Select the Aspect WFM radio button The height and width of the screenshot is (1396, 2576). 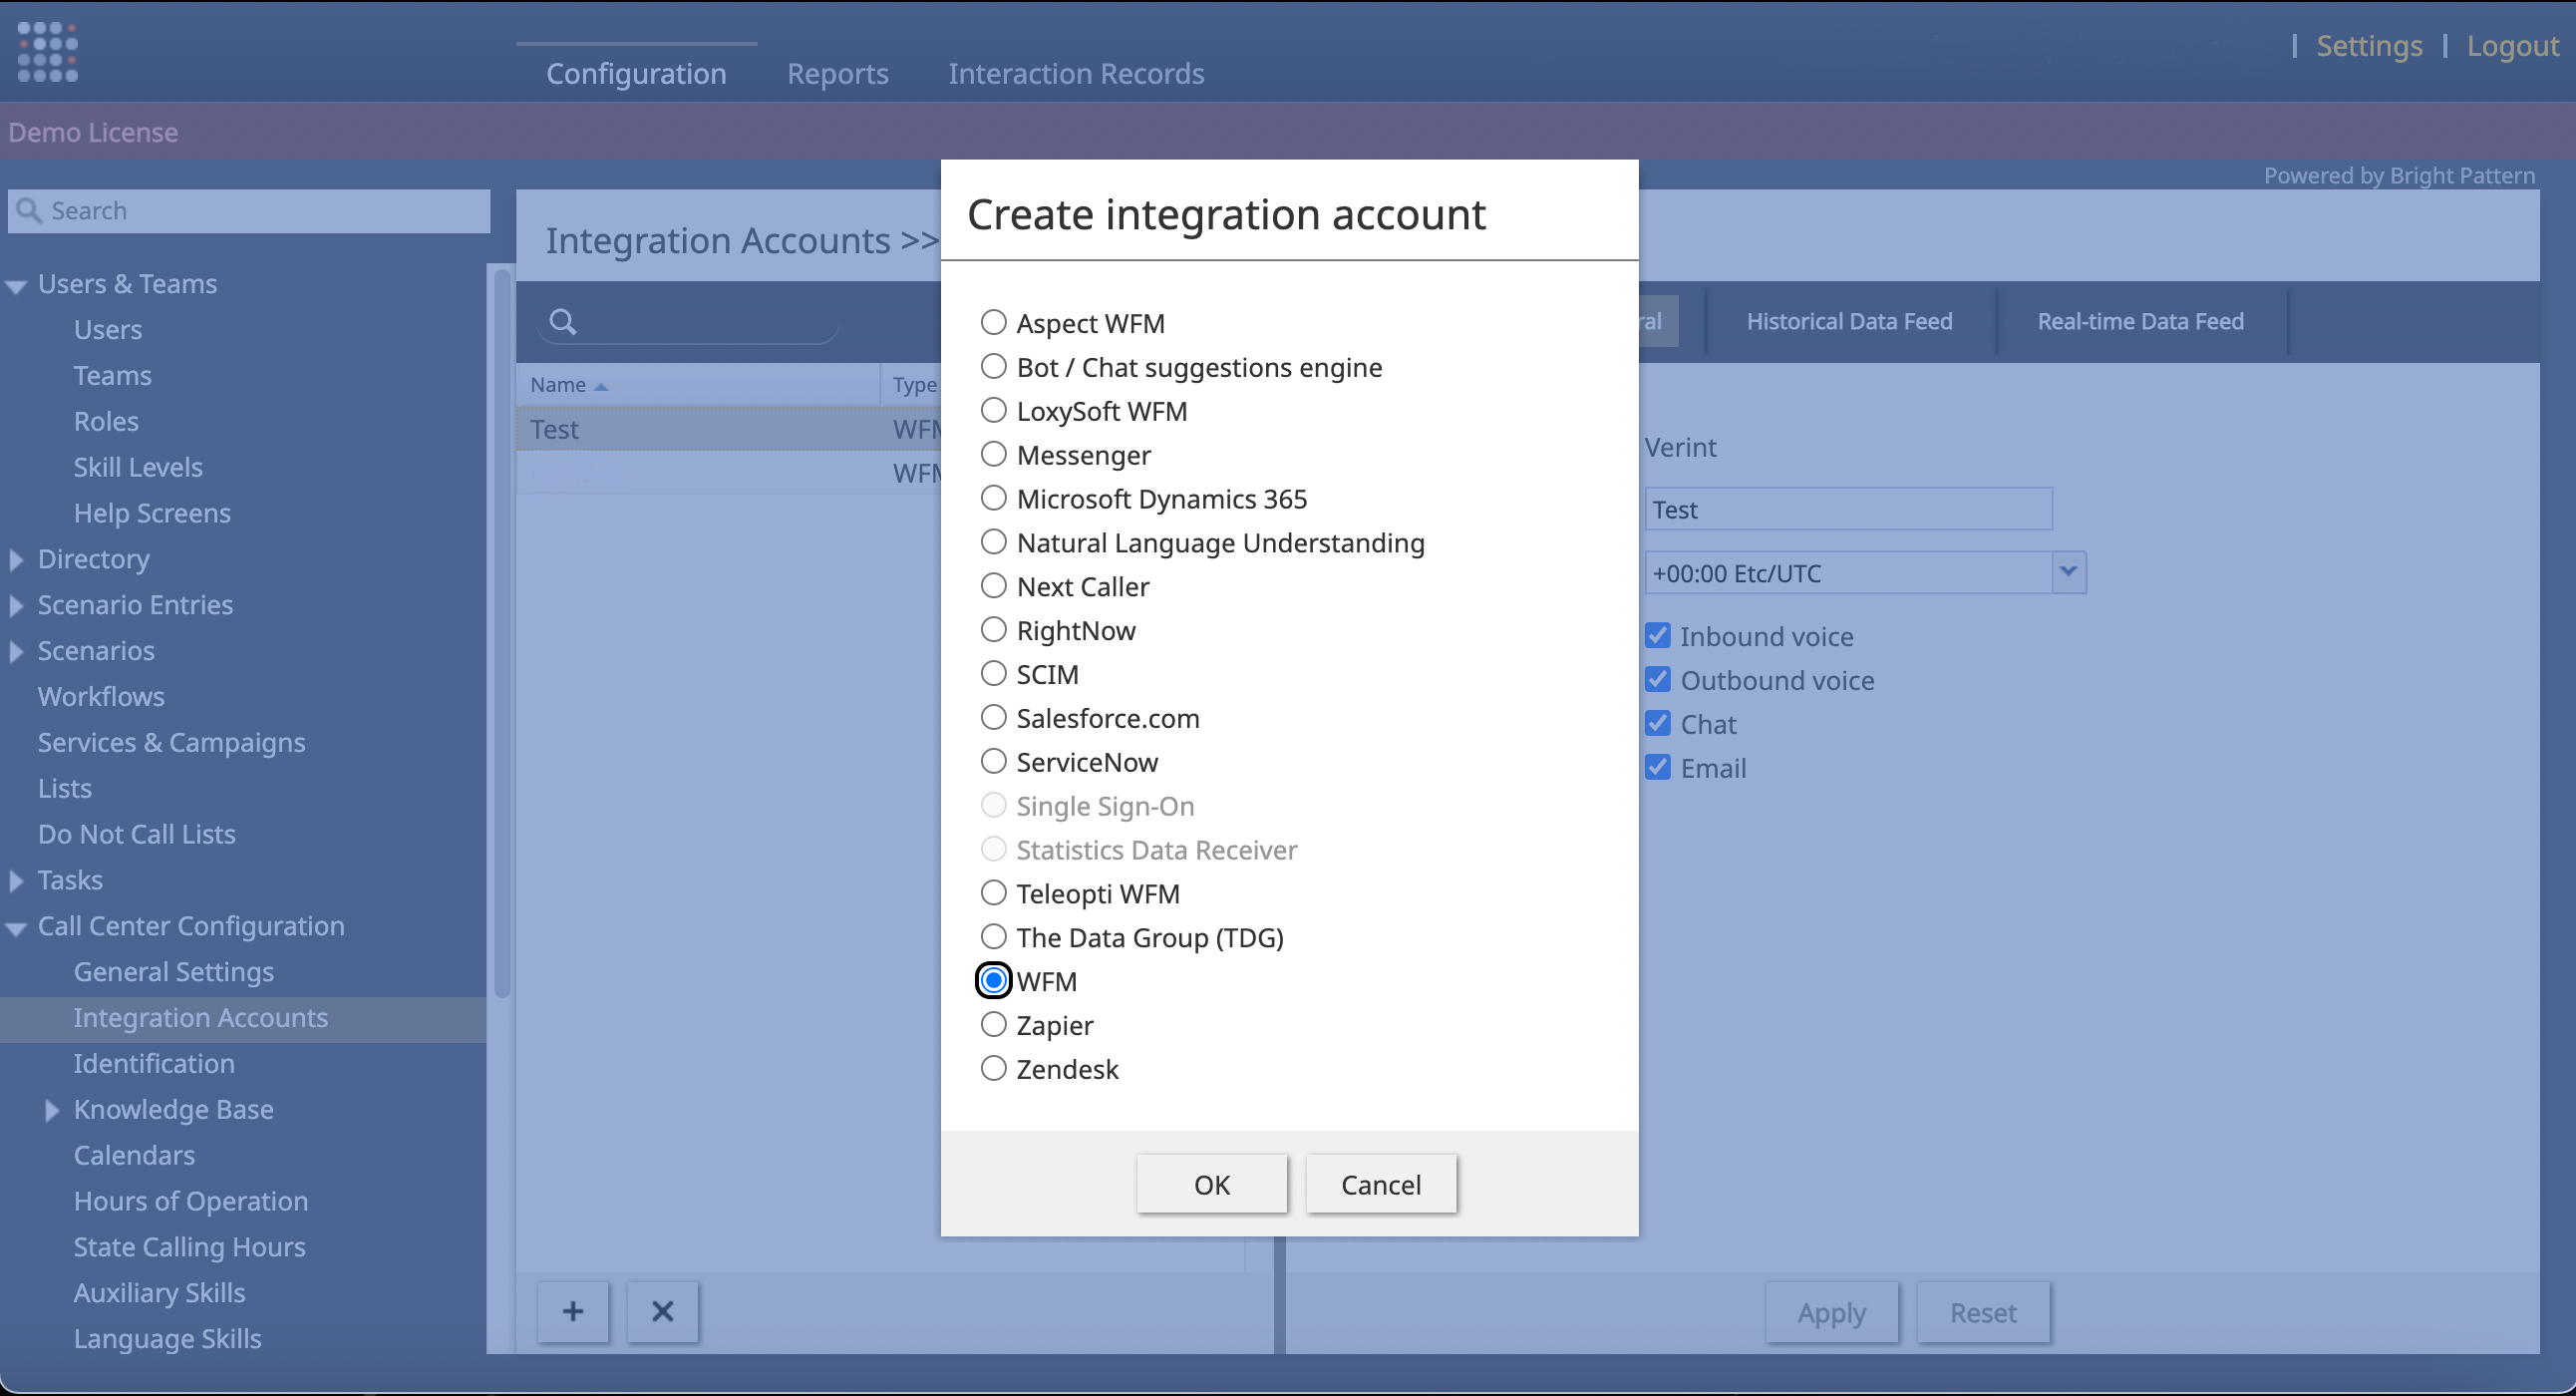pos(993,322)
